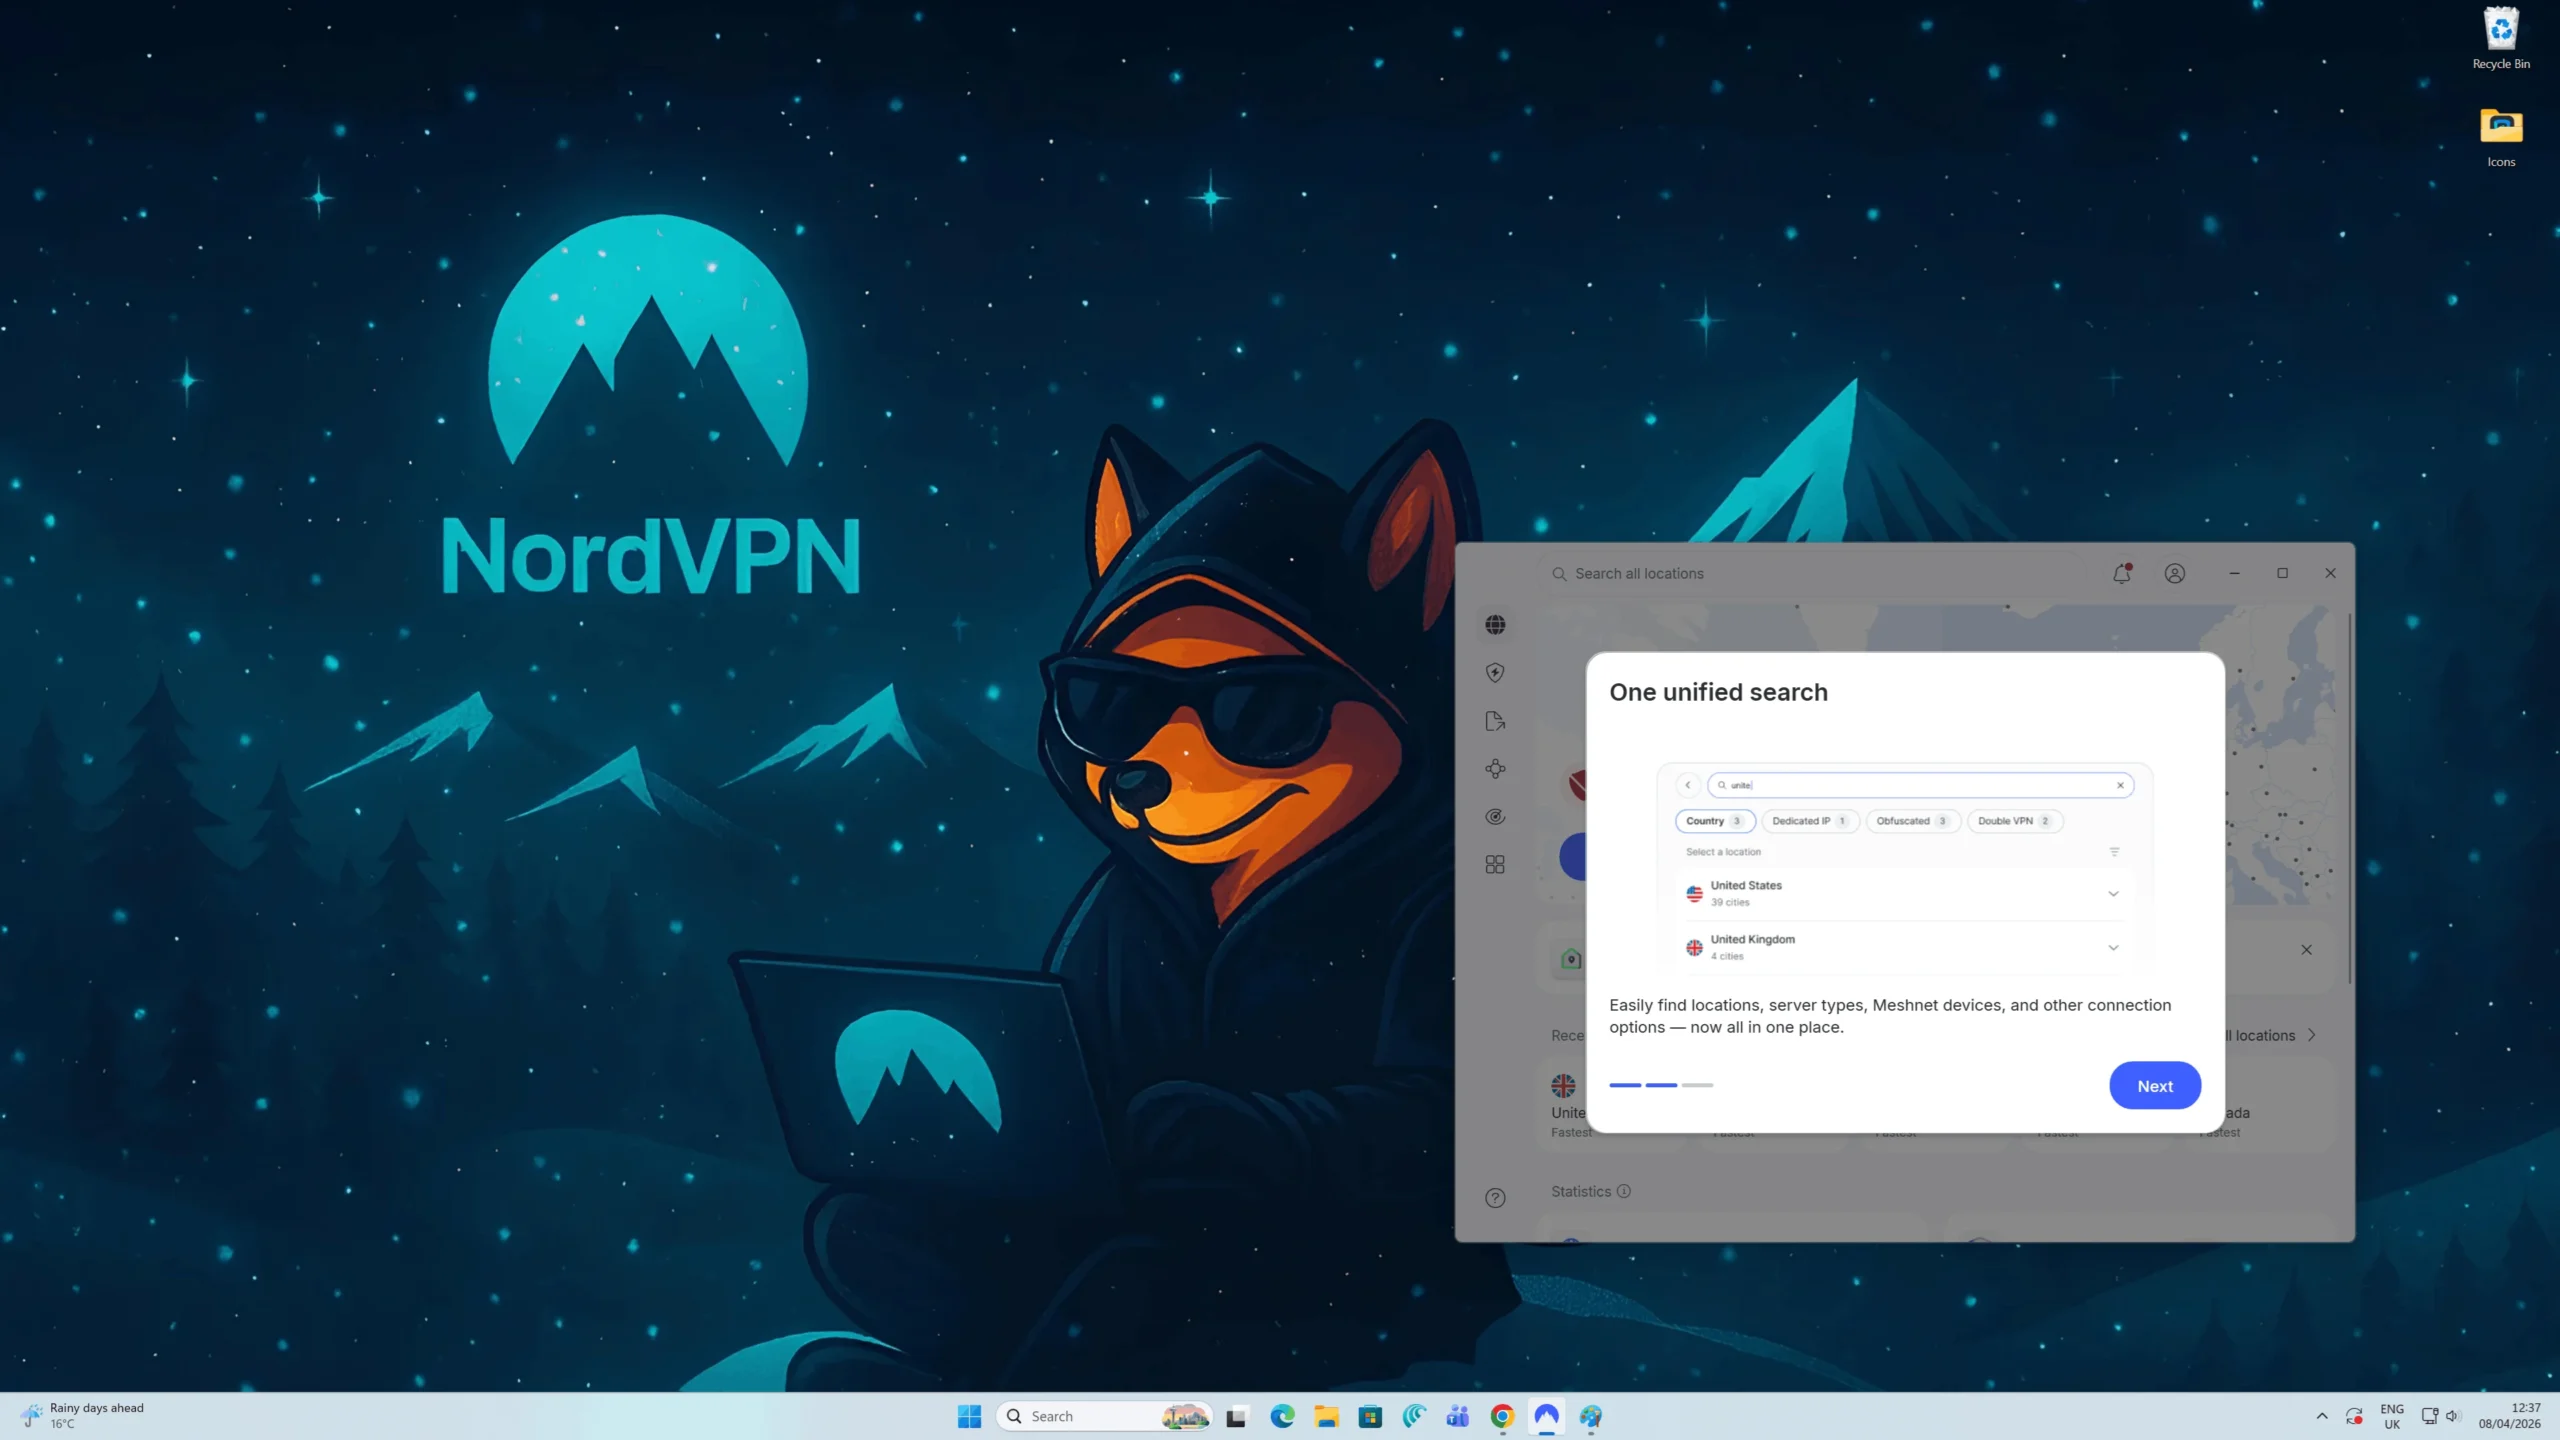
Task: Show hidden system tray icons chevron
Action: click(2321, 1416)
